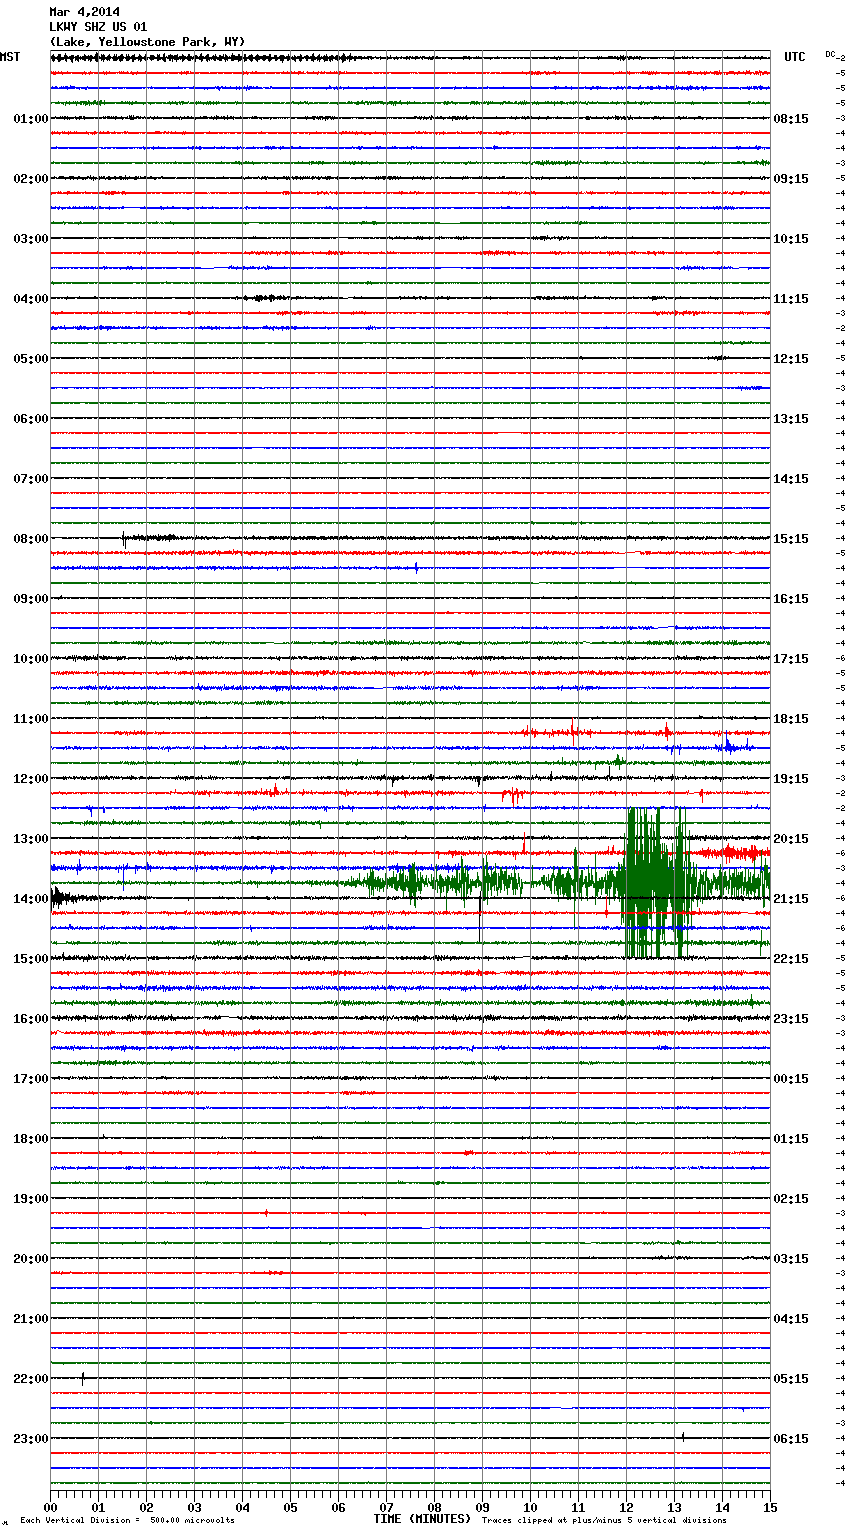Image resolution: width=850 pixels, height=1534 pixels.
Task: Select the 14:00 MST time label
Action: pyautogui.click(x=30, y=899)
